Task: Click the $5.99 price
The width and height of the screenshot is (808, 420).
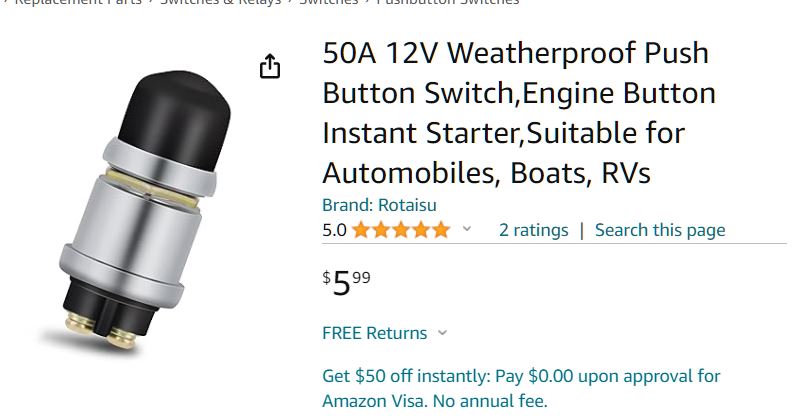Action: 347,283
